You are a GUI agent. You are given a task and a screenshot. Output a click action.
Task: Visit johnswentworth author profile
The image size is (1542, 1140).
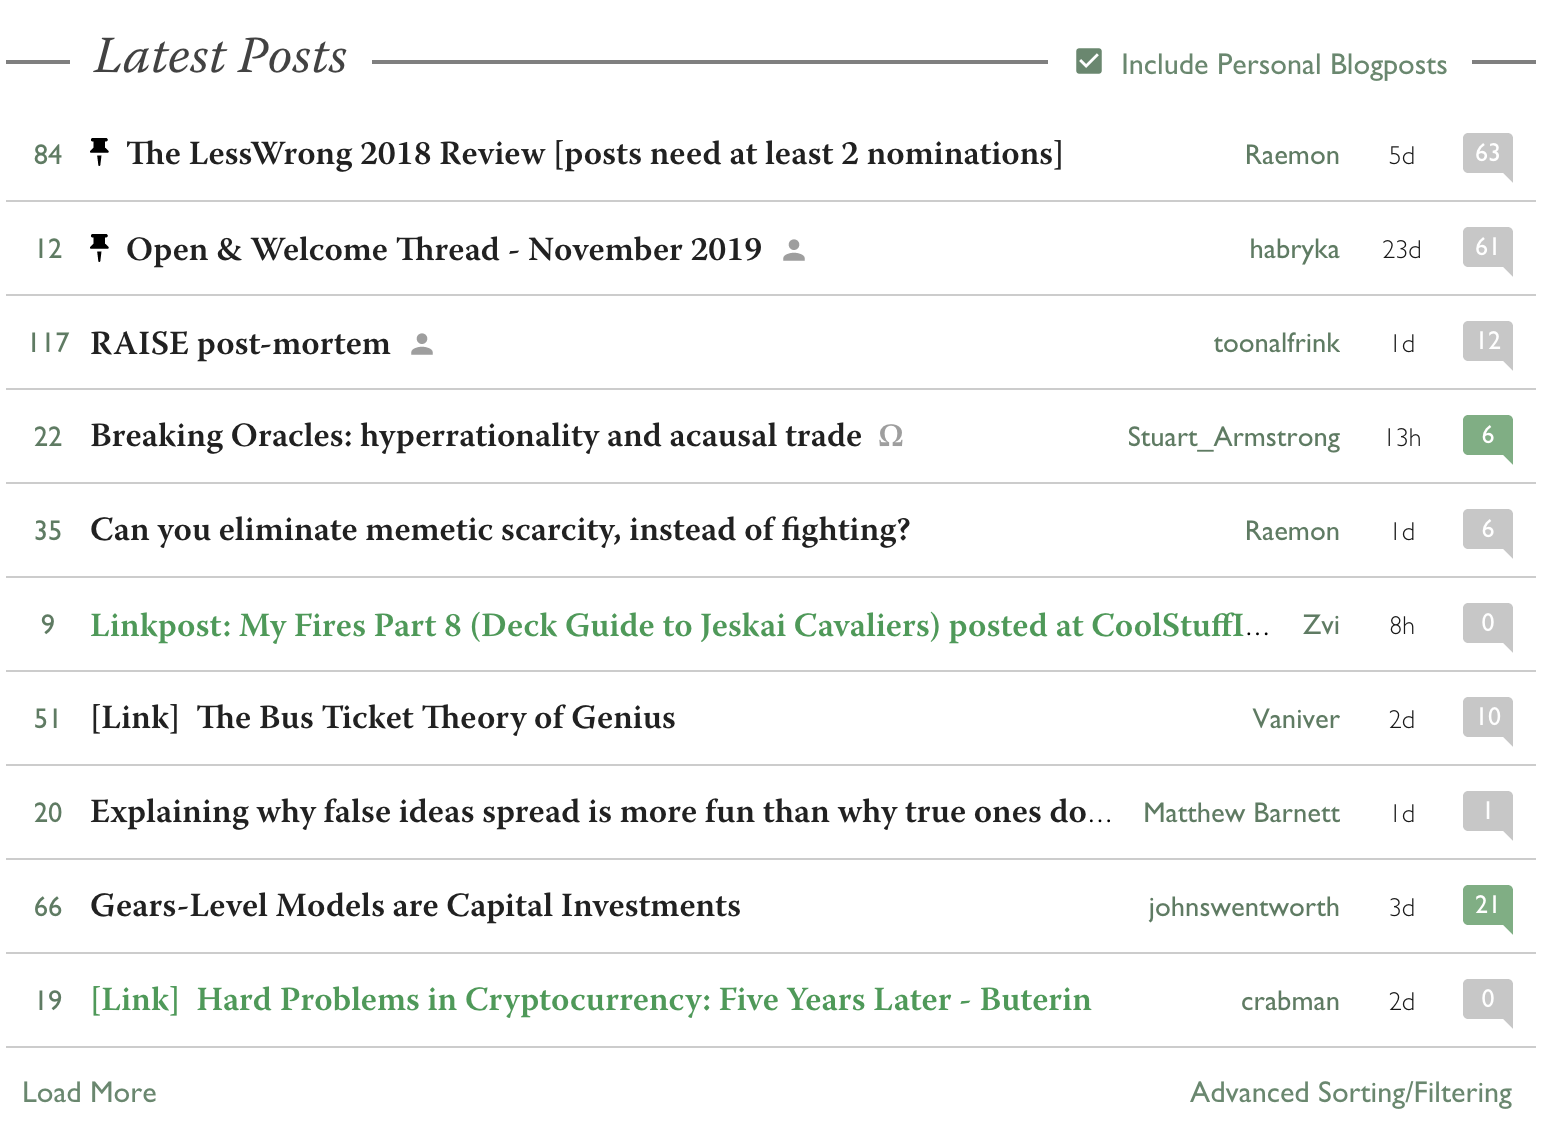tap(1243, 907)
